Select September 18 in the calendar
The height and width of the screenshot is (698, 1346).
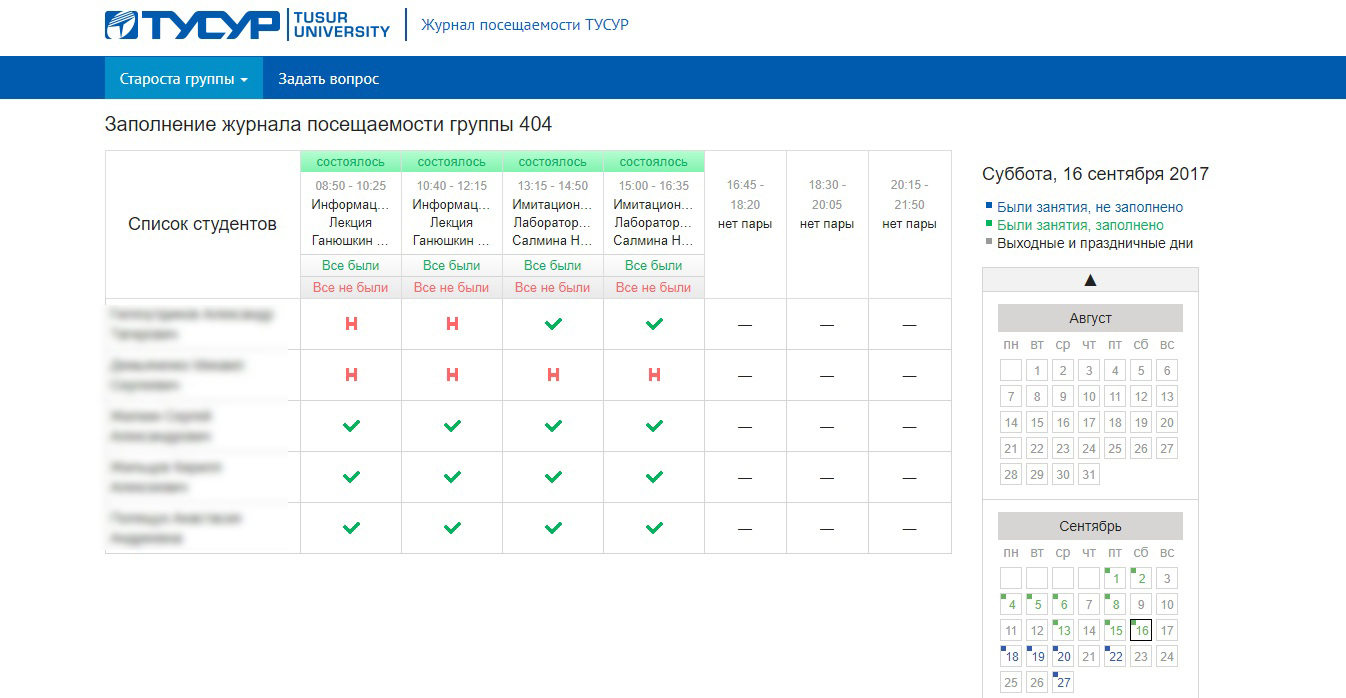tap(1012, 657)
